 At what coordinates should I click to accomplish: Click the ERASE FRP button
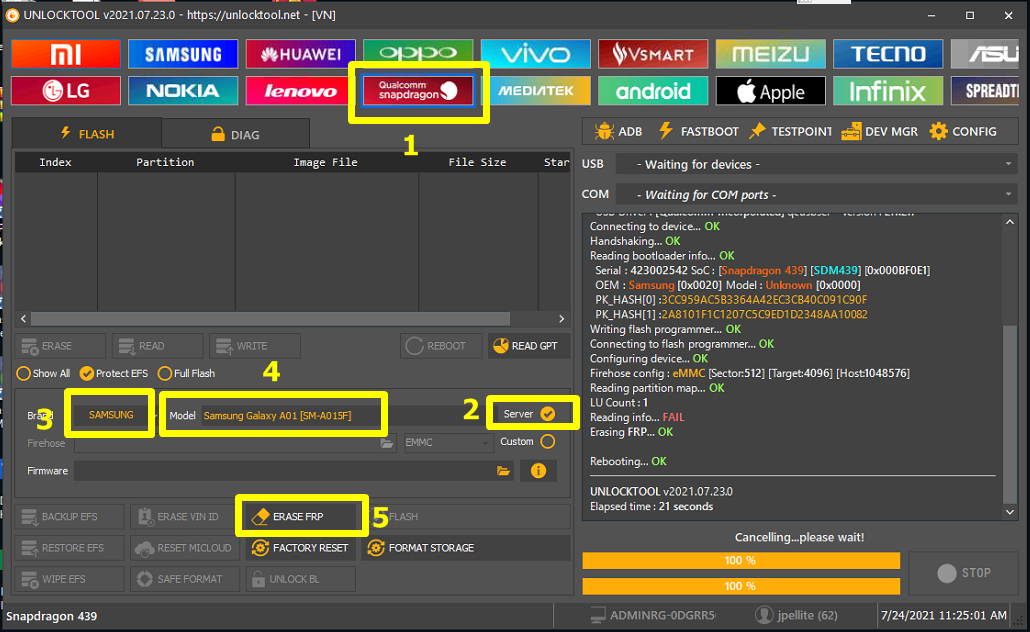pos(301,516)
